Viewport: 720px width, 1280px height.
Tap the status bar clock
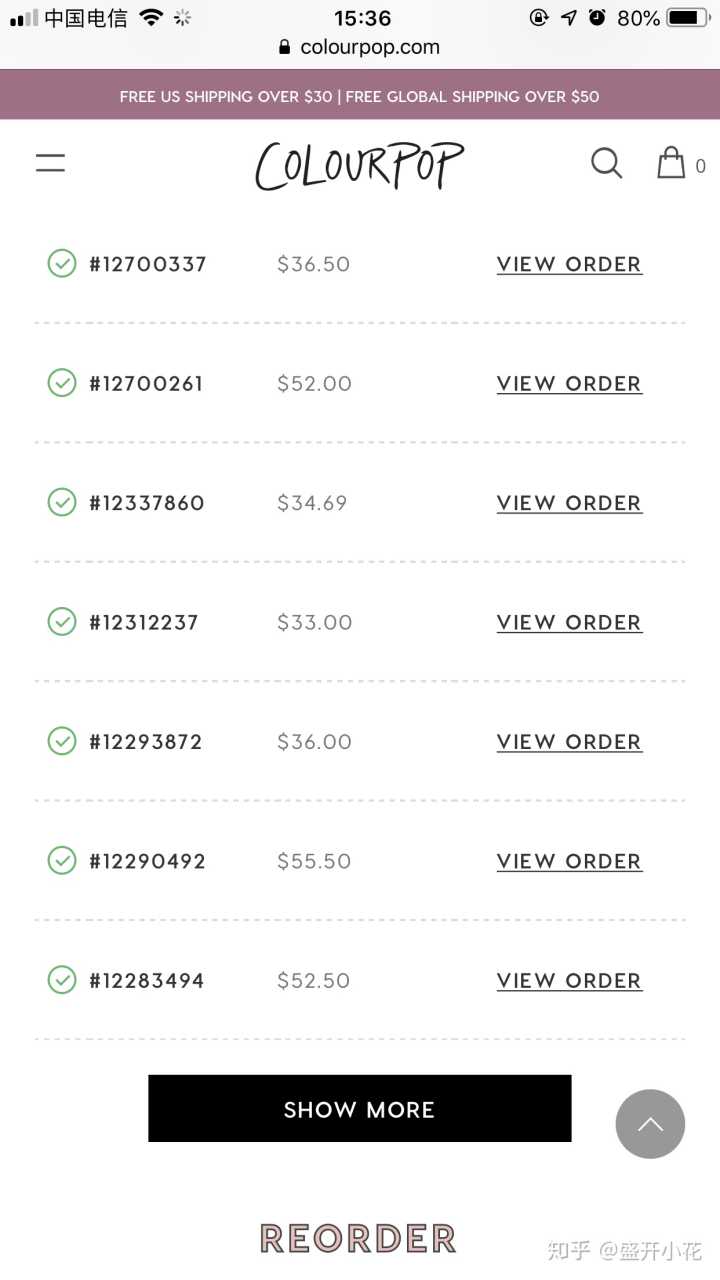tap(362, 18)
